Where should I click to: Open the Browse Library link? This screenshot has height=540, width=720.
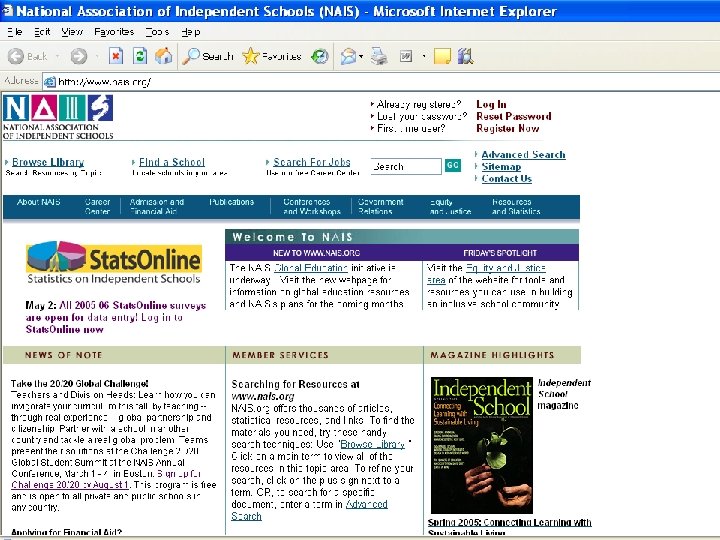(x=48, y=162)
